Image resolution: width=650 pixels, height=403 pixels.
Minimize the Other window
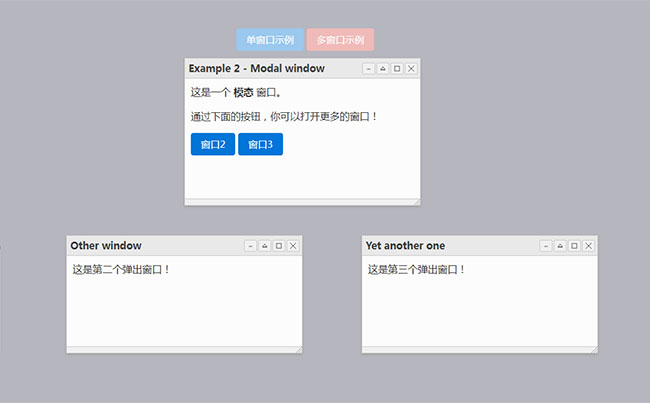coord(250,246)
